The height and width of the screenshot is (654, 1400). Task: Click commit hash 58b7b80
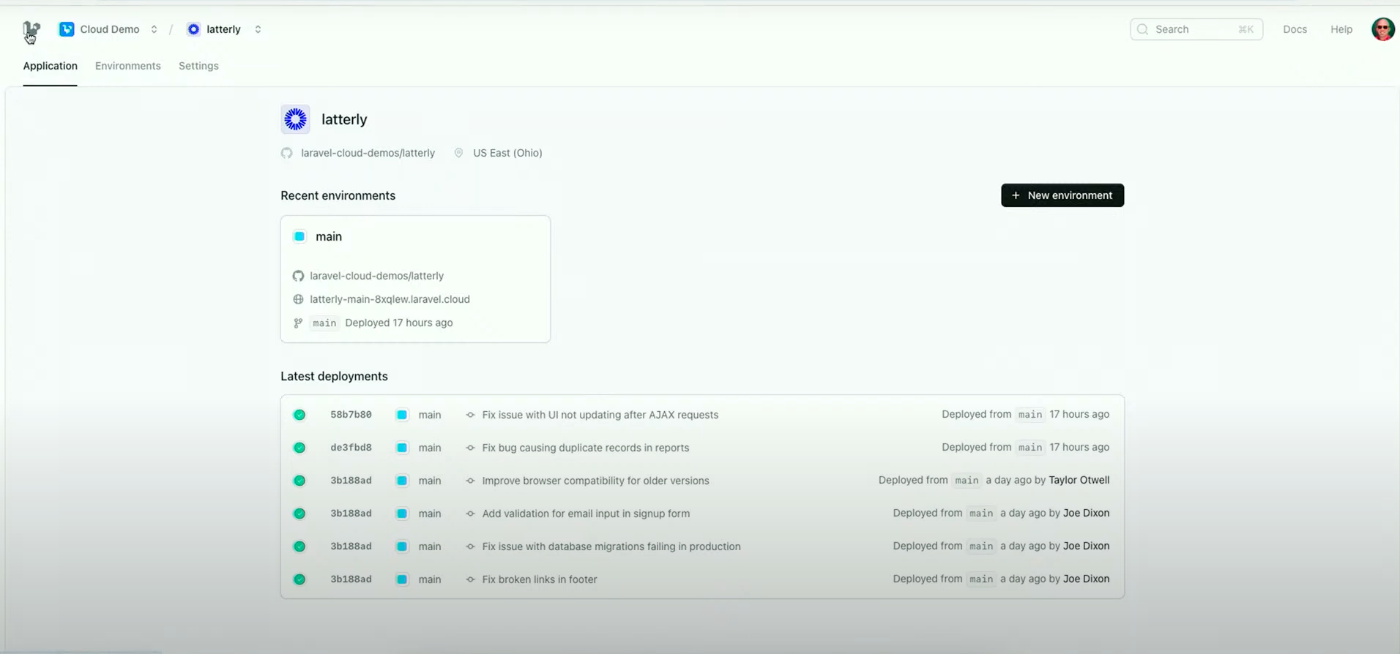click(351, 414)
